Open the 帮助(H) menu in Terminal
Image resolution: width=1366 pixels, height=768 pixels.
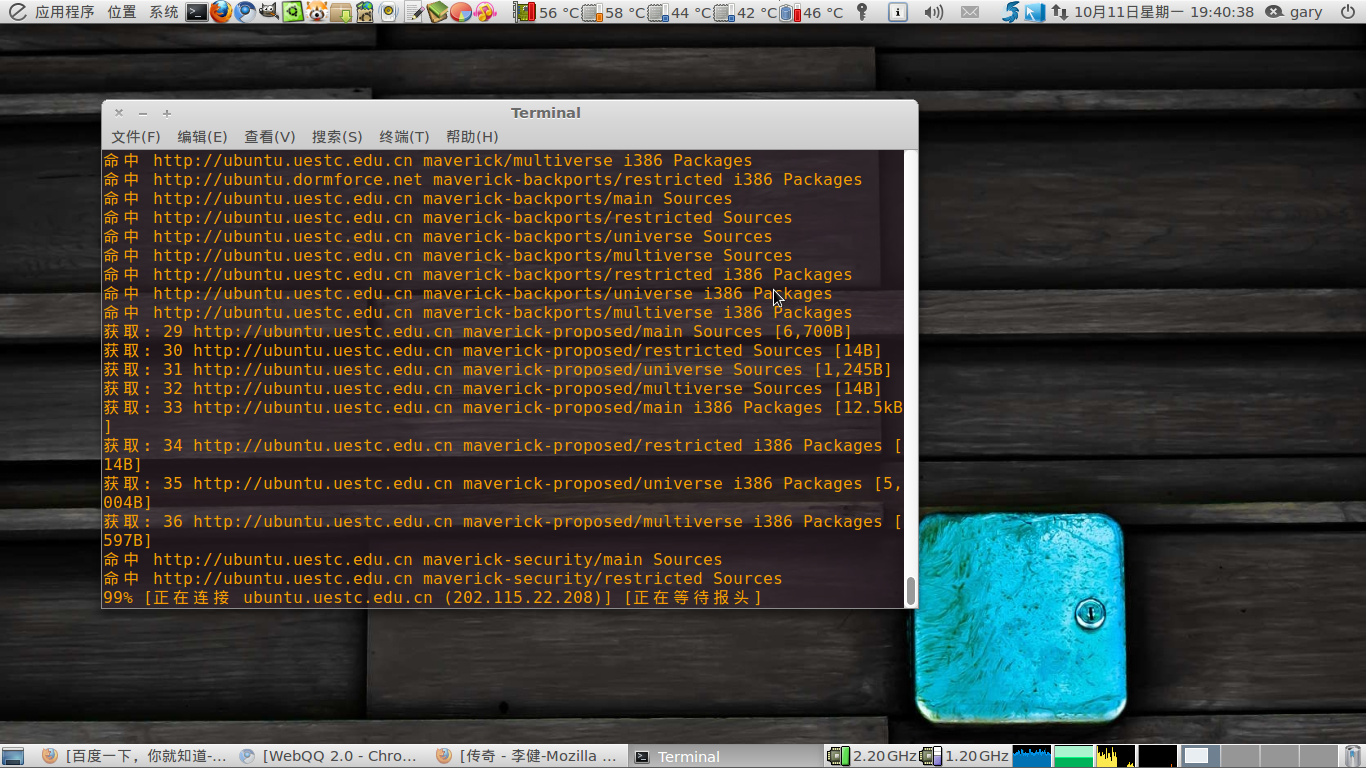coord(472,137)
